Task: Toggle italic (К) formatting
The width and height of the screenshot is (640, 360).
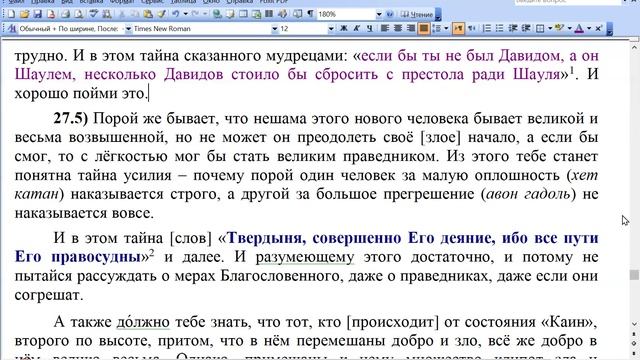Action: click(x=357, y=29)
